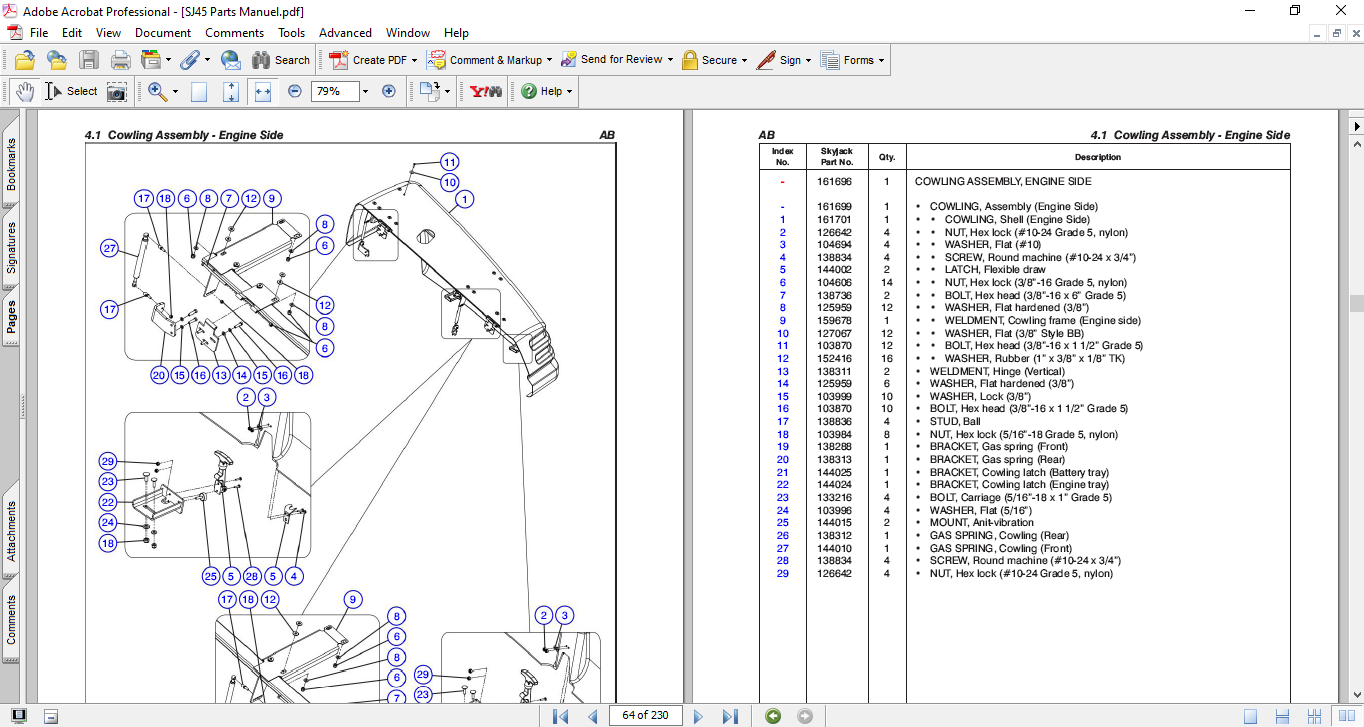Image resolution: width=1364 pixels, height=727 pixels.
Task: Click the Print icon
Action: pyautogui.click(x=120, y=60)
